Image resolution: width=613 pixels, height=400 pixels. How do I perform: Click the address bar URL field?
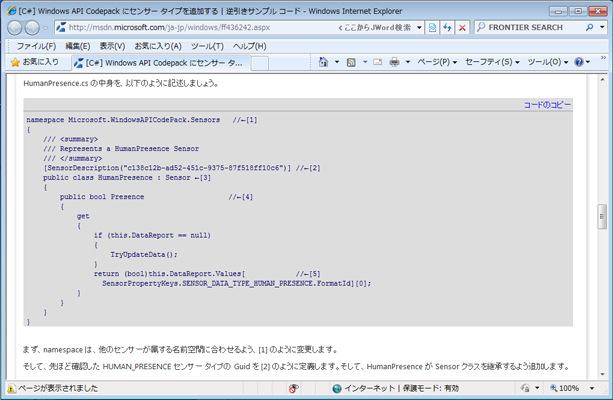(x=195, y=27)
